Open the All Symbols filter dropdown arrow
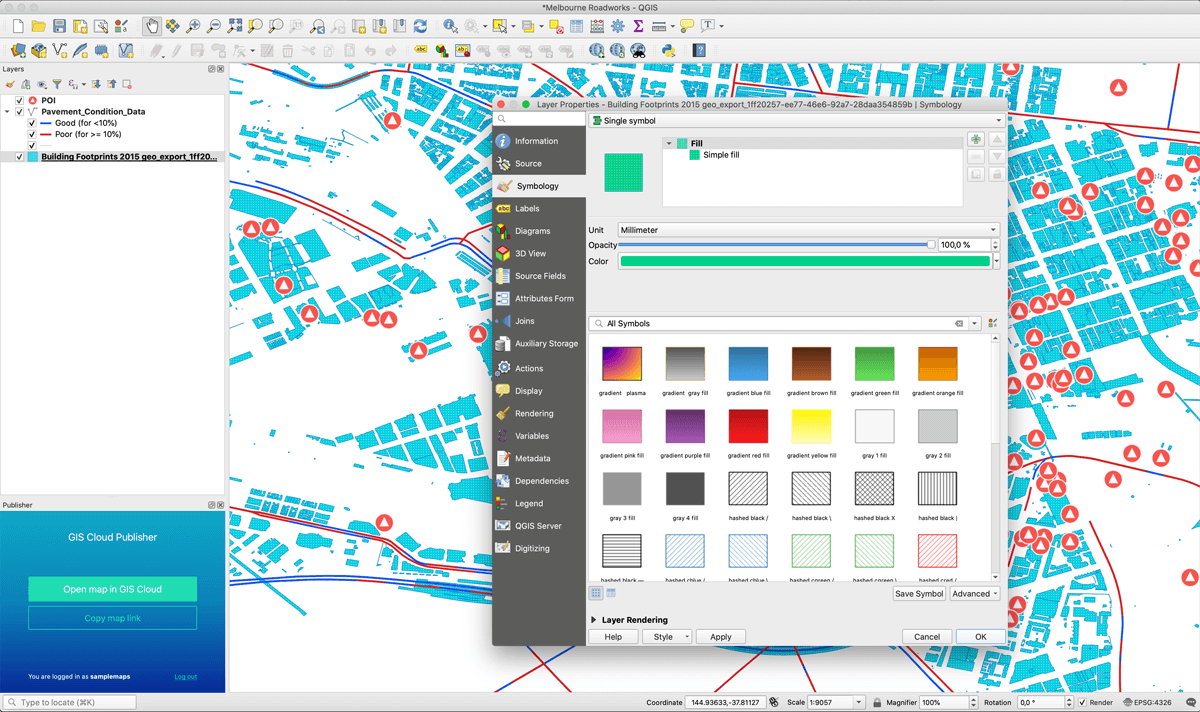Viewport: 1200px width, 712px height. 974,324
